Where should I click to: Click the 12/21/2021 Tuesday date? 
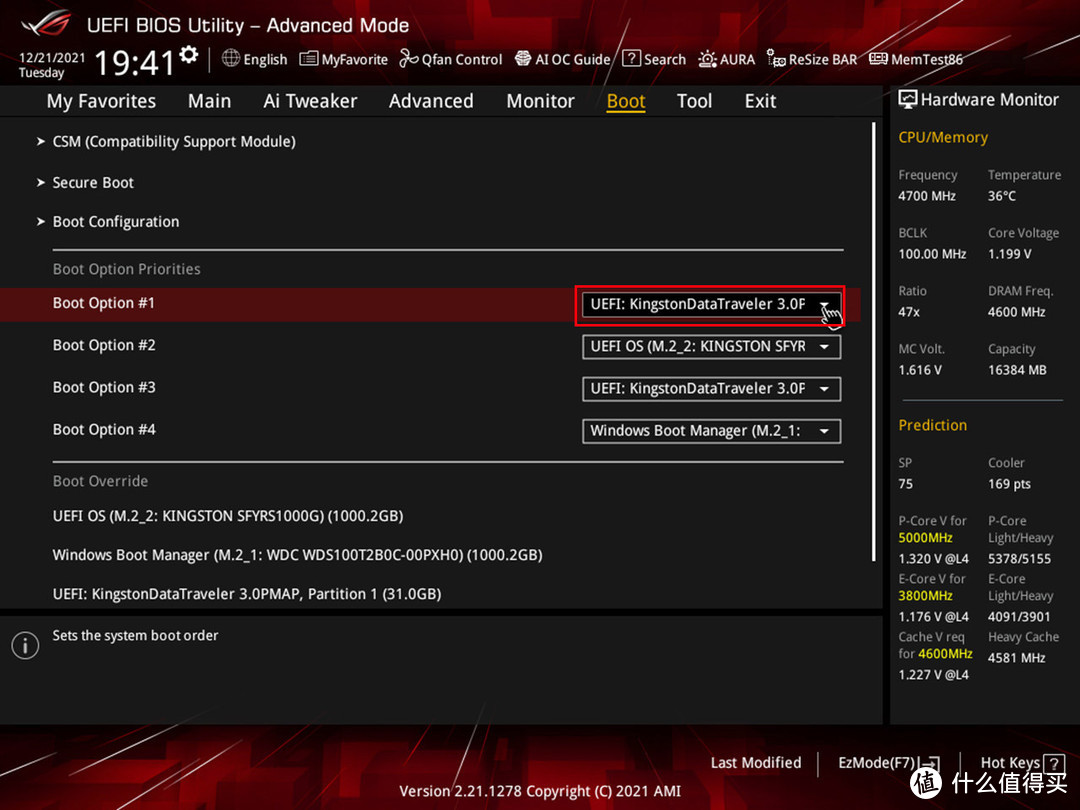[x=51, y=65]
